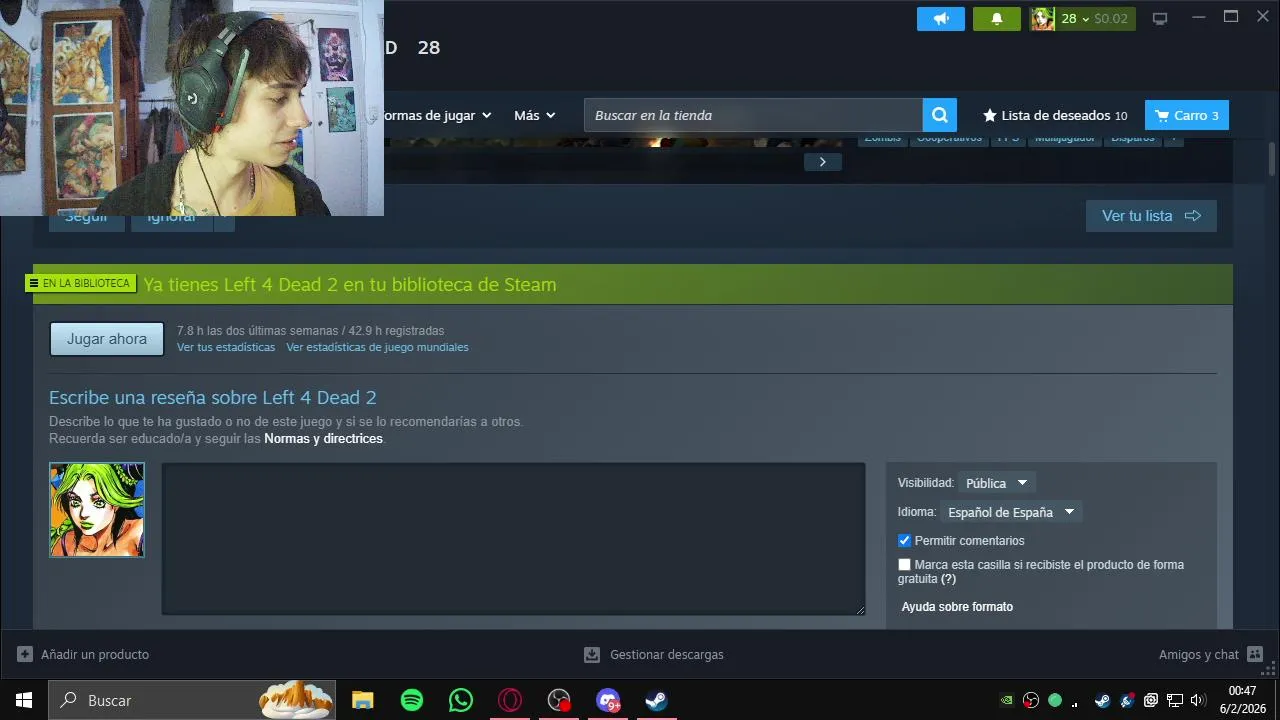Click Añadir un producto
The width and height of the screenshot is (1280, 720).
(83, 654)
